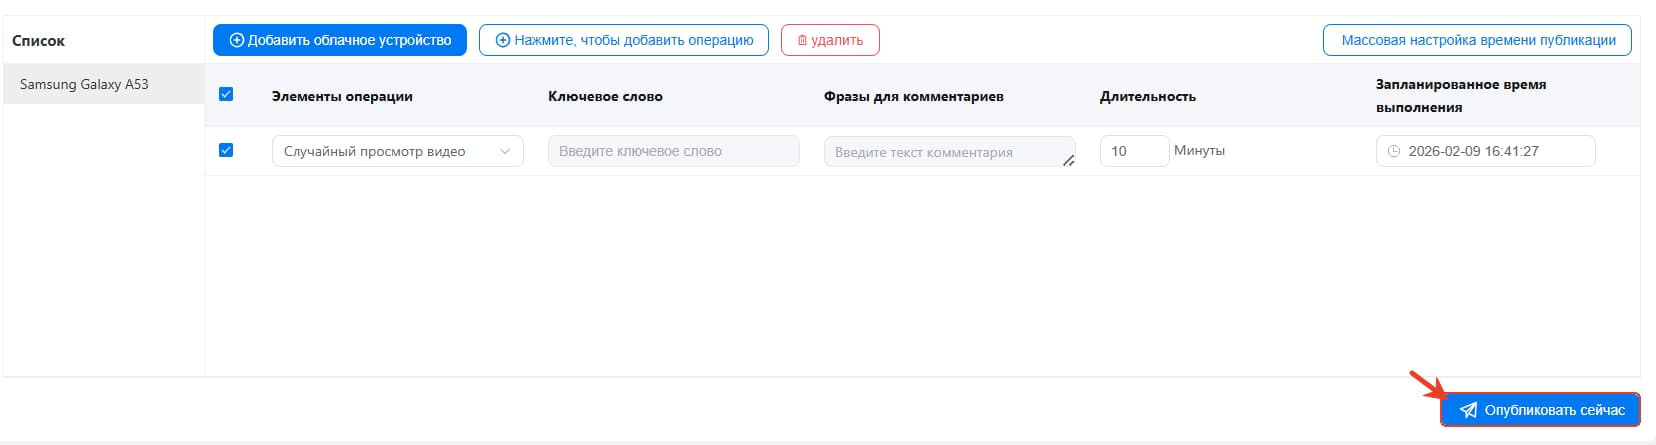Click the Введите текст комментария textarea
The width and height of the screenshot is (1656, 445).
pyautogui.click(x=950, y=152)
